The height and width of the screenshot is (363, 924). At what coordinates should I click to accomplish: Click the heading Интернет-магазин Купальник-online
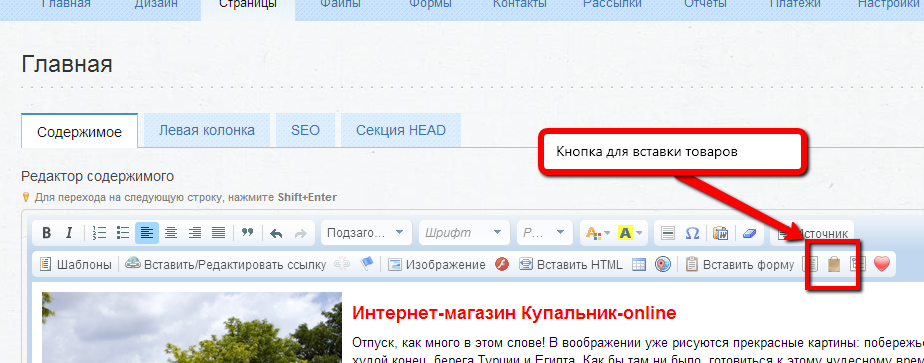[513, 313]
